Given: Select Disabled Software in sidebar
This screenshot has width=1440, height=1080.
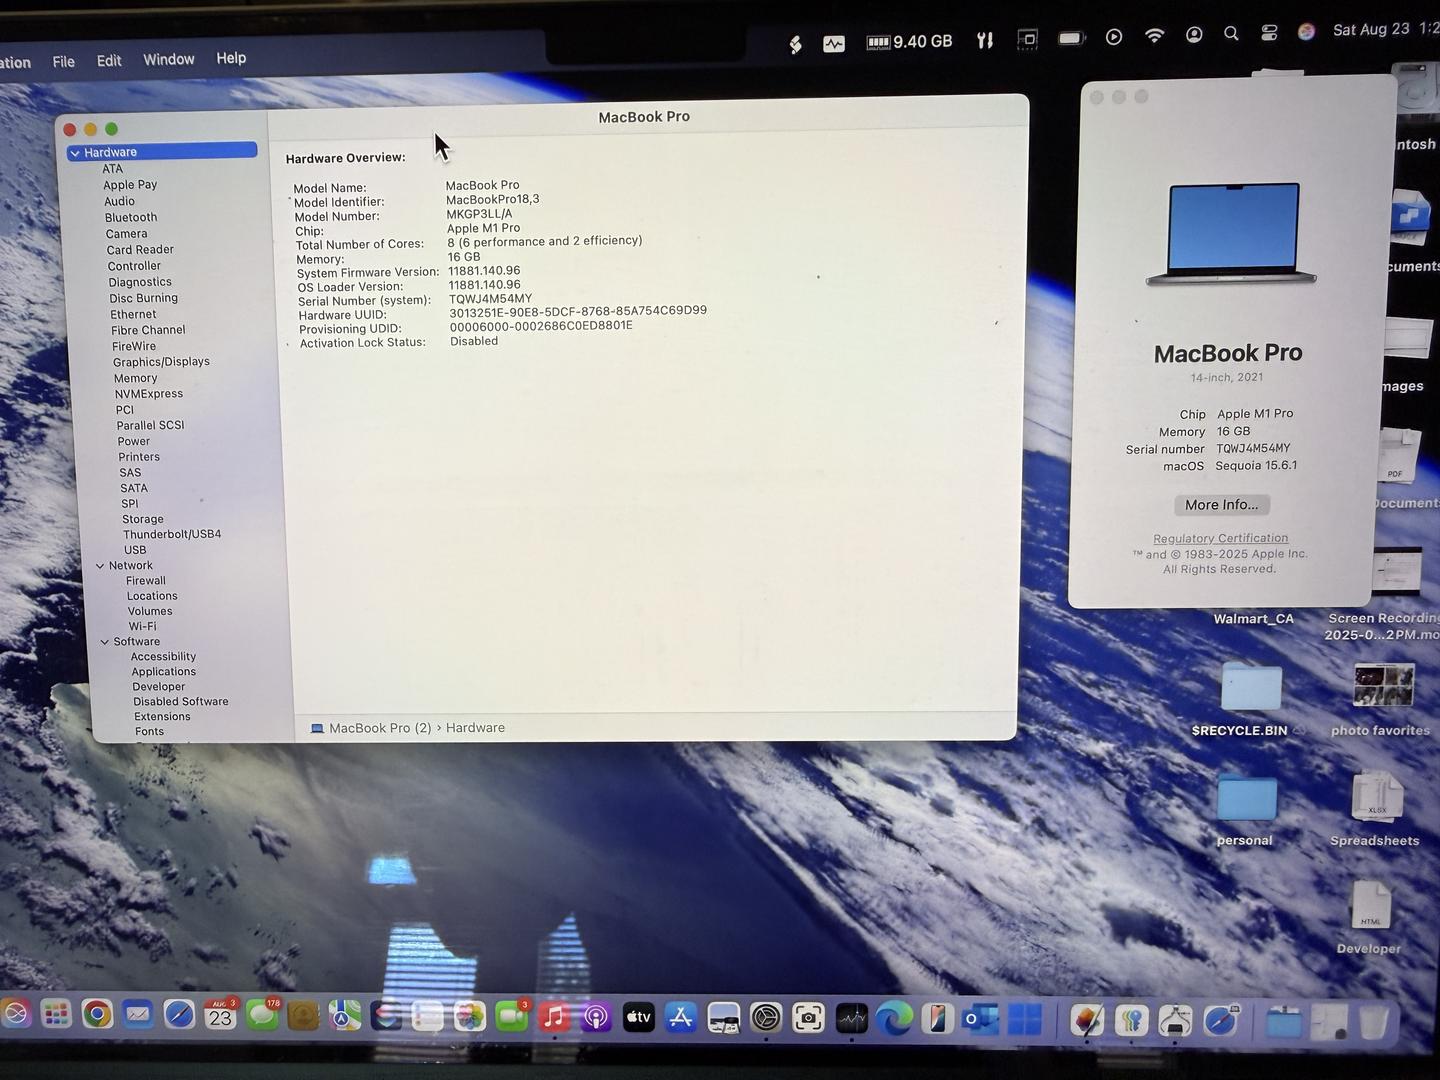Looking at the screenshot, I should click(x=181, y=702).
